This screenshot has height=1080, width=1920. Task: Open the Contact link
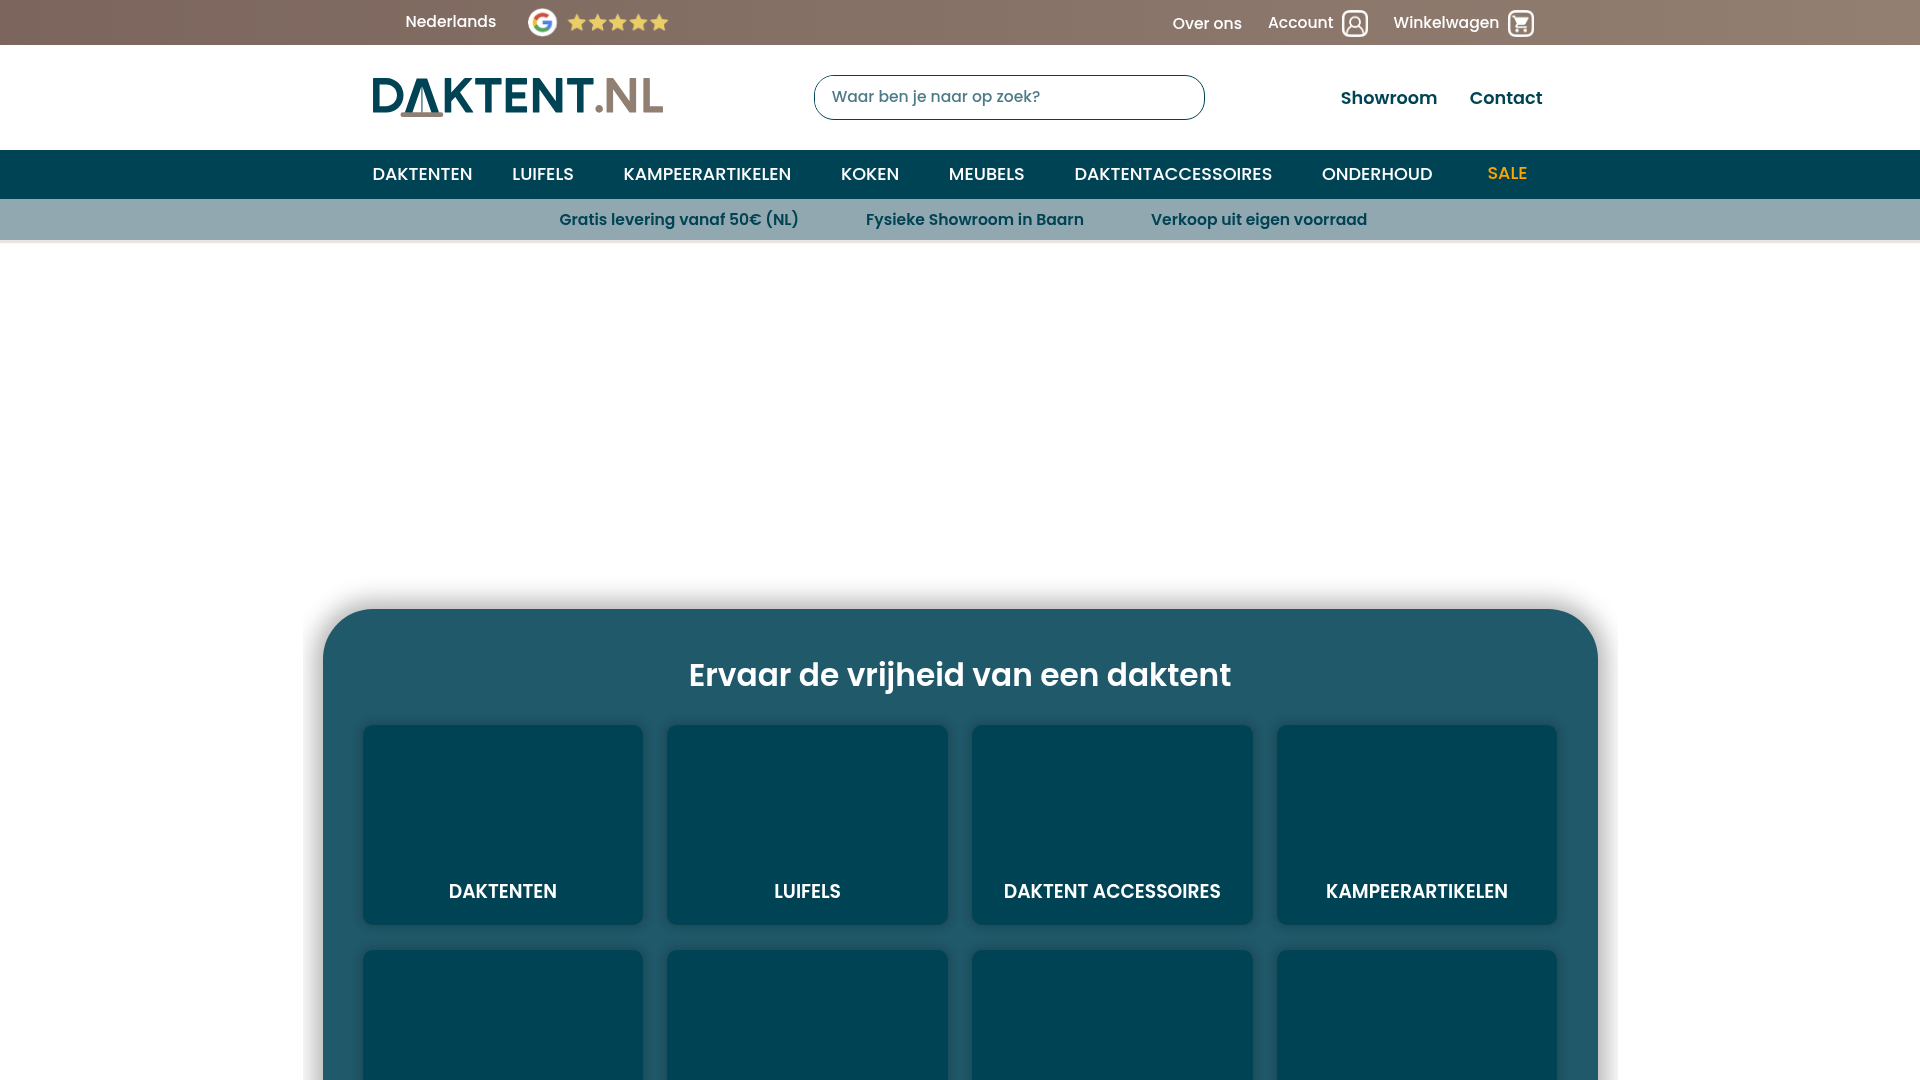1505,98
